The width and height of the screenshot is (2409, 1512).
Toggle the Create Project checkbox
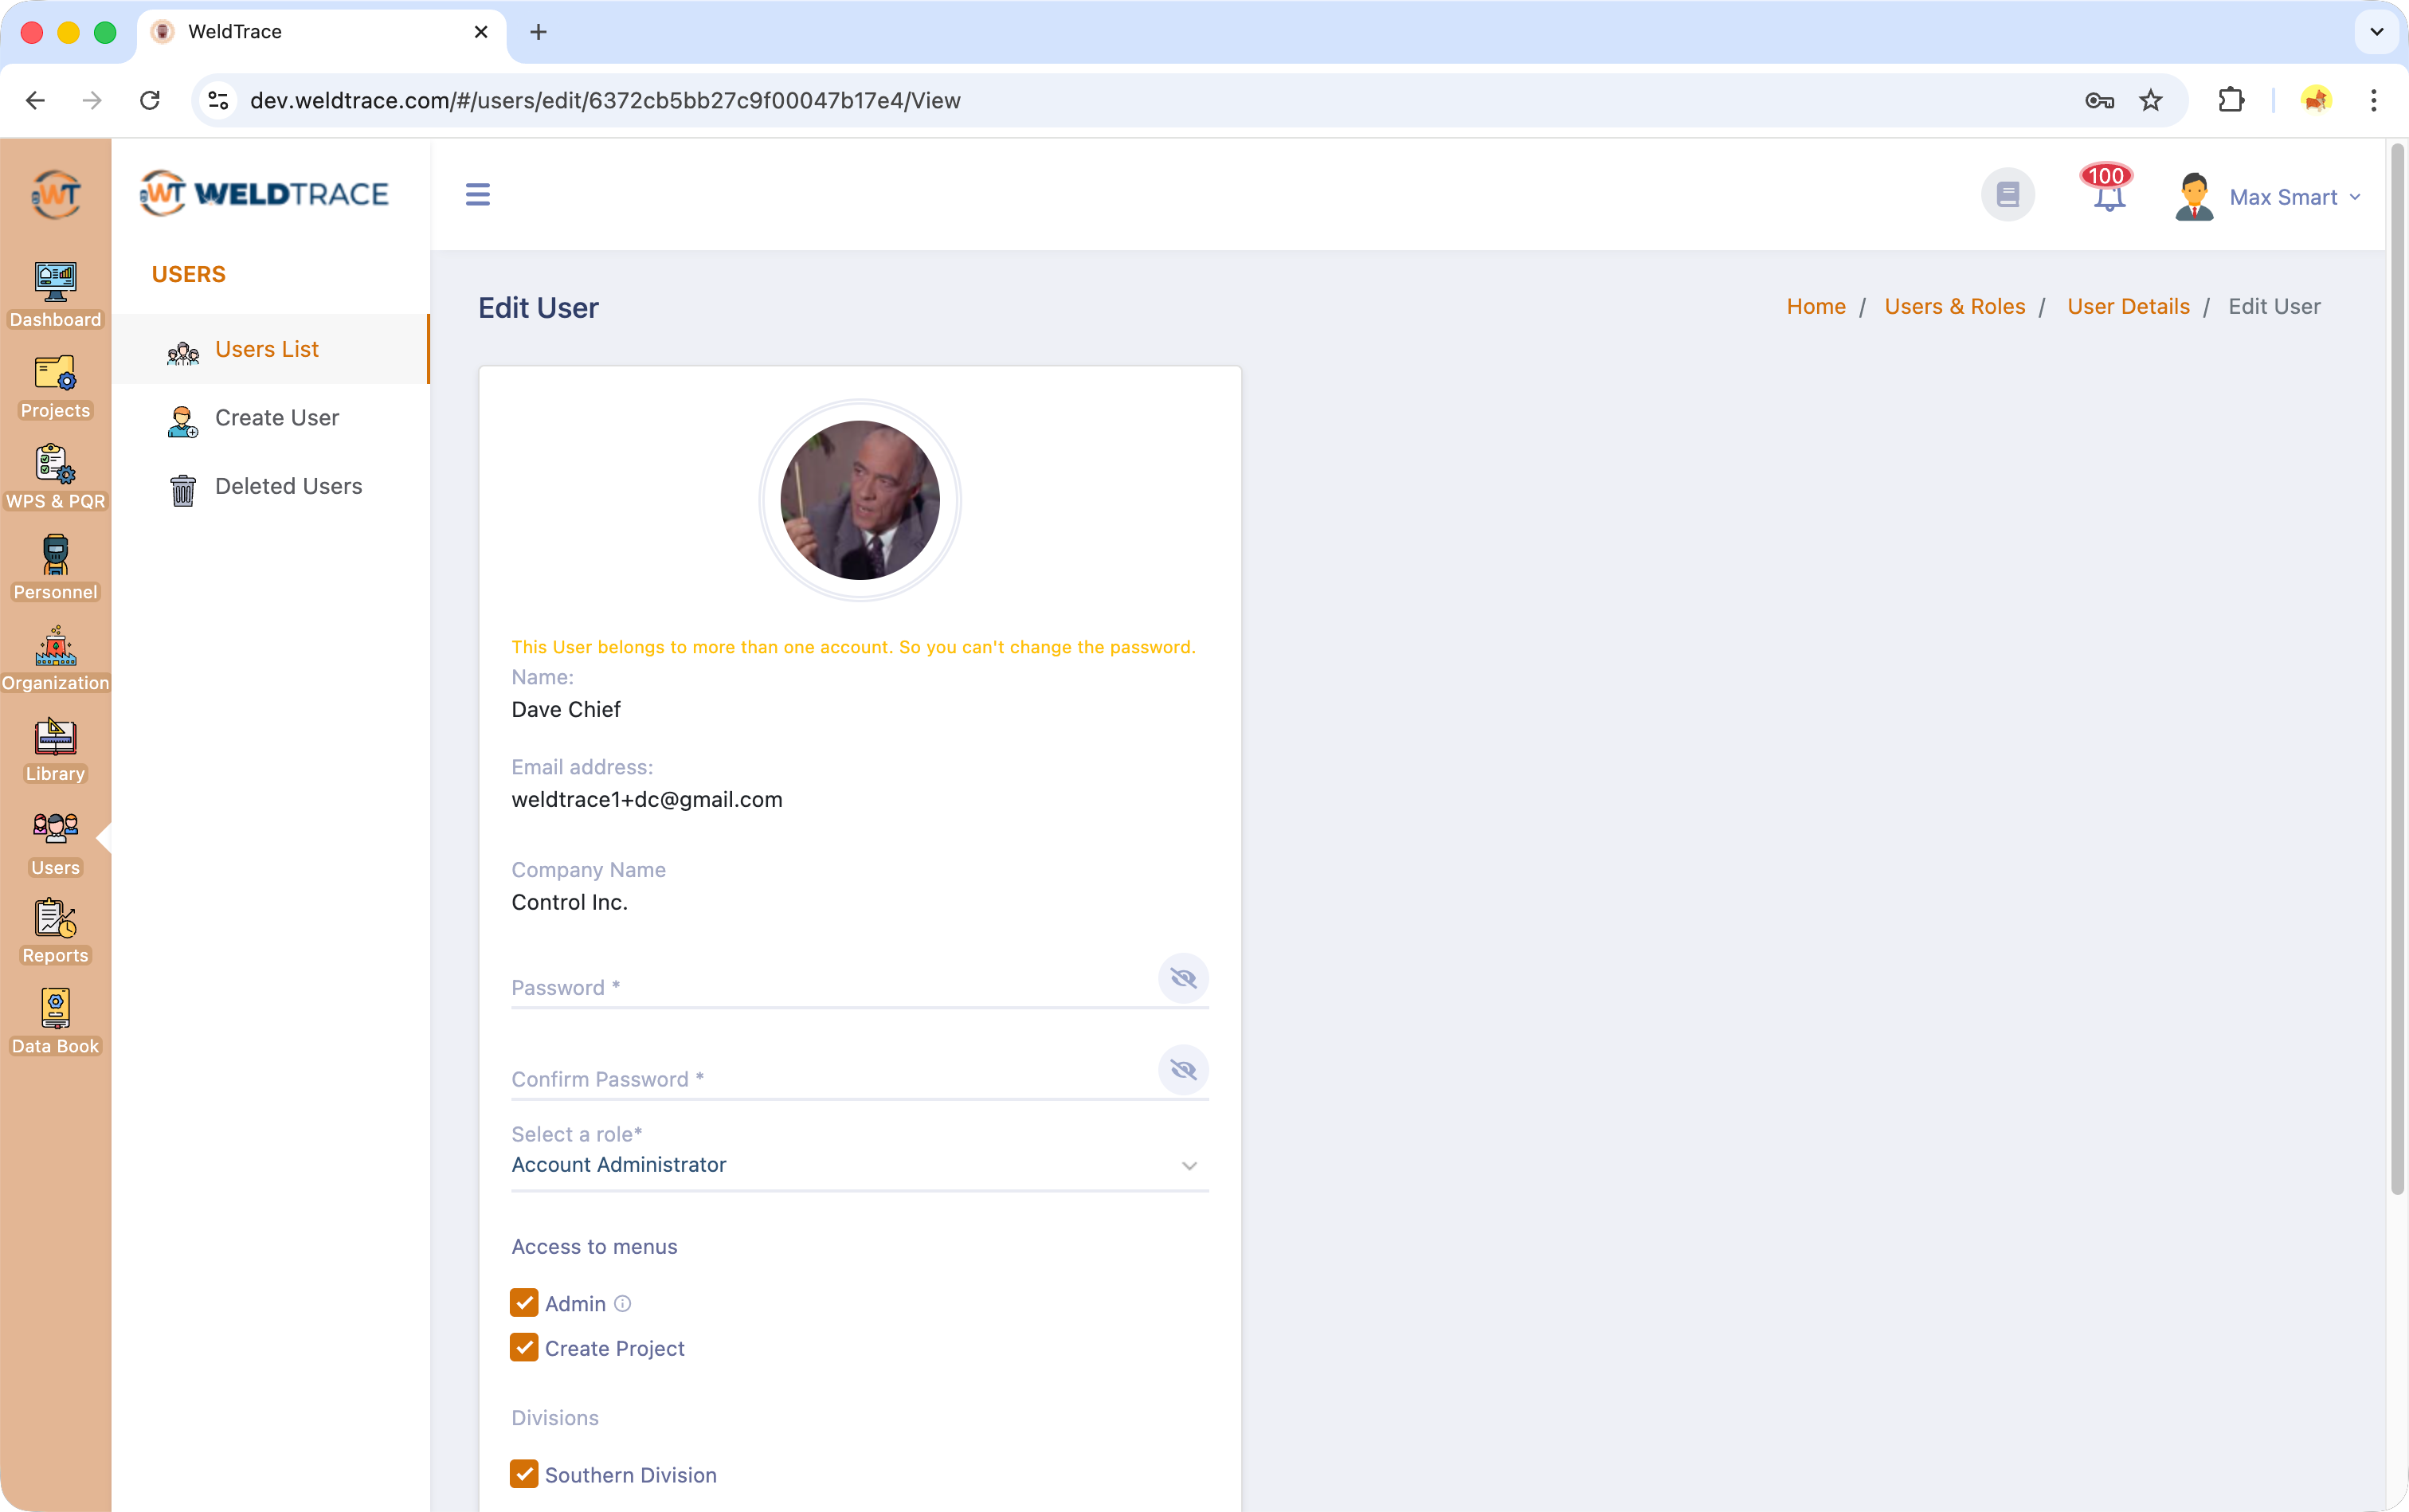[x=524, y=1348]
